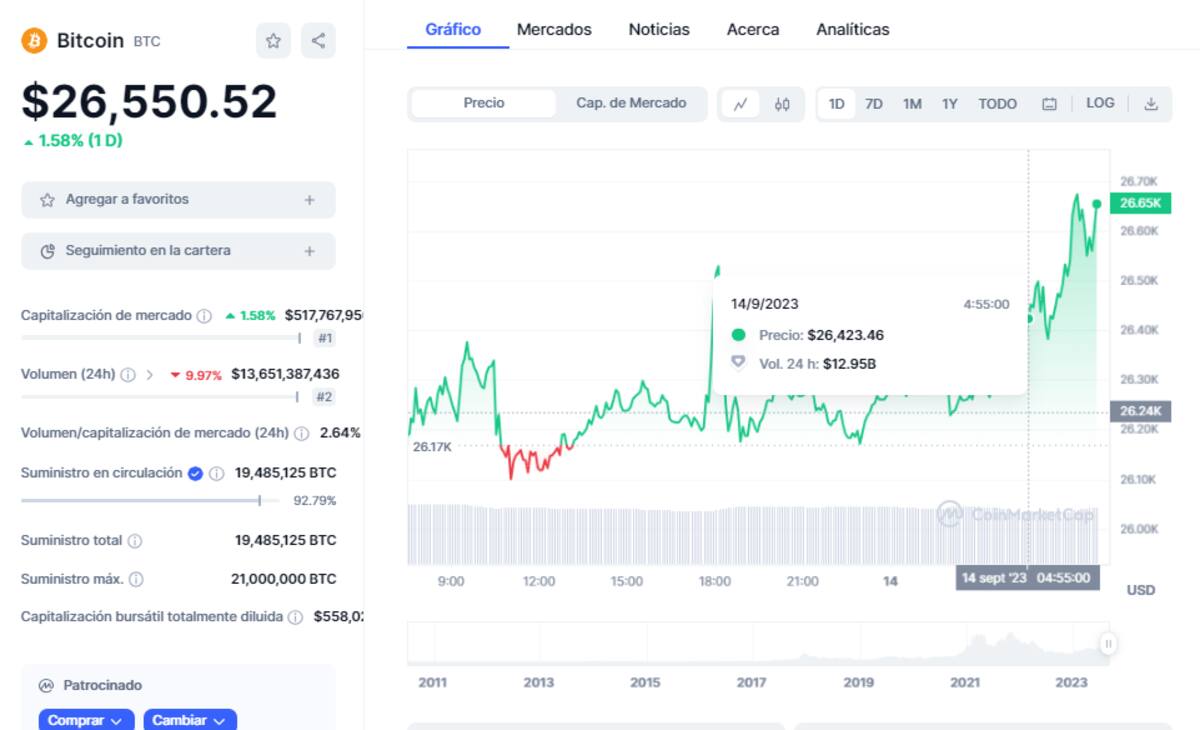Switch to candlestick chart icon
Image resolution: width=1200 pixels, height=730 pixels.
coord(782,104)
